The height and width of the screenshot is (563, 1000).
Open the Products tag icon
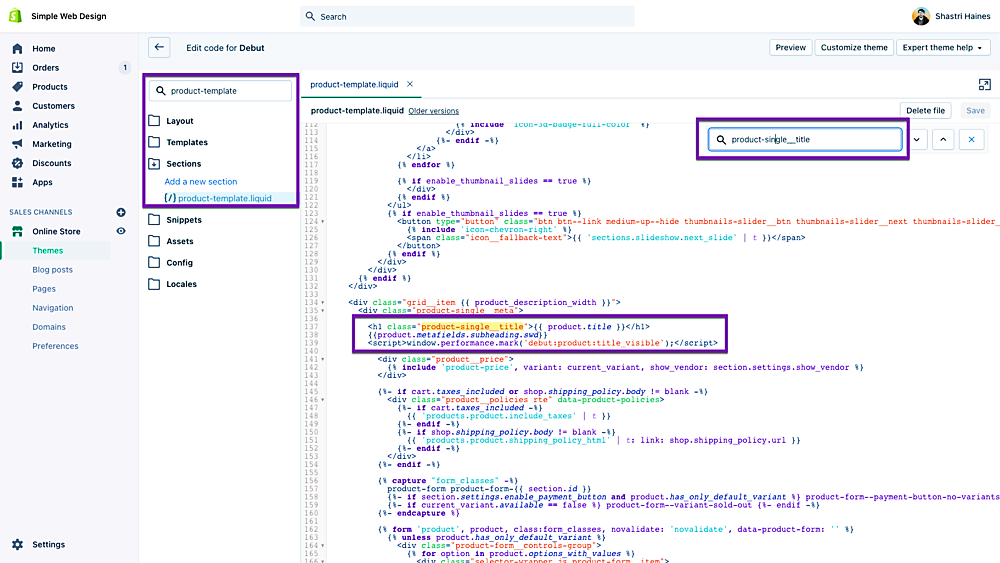coord(17,87)
